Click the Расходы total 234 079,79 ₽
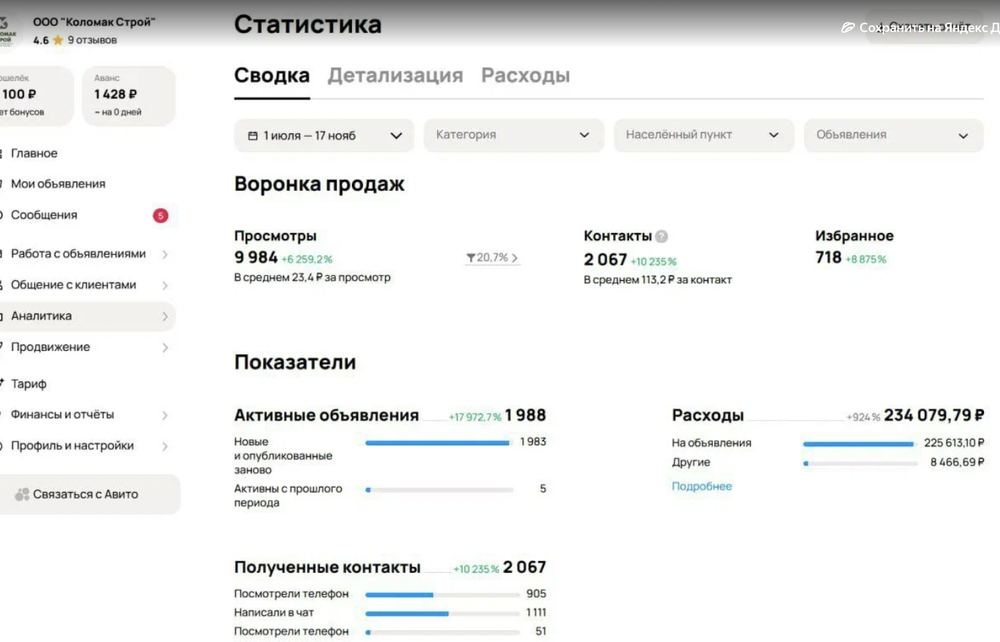This screenshot has height=642, width=1000. (x=934, y=415)
